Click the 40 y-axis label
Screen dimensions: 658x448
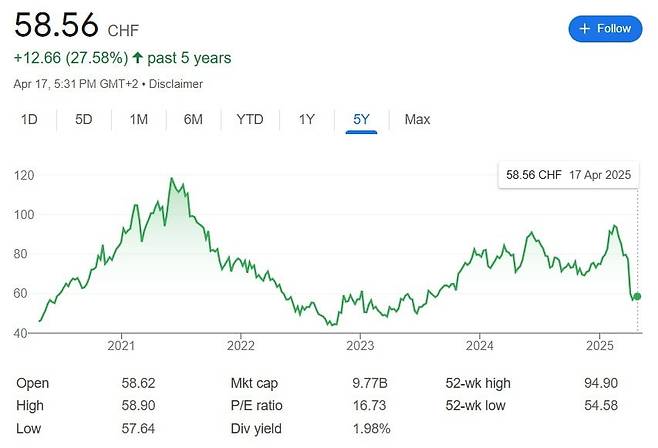coord(20,333)
